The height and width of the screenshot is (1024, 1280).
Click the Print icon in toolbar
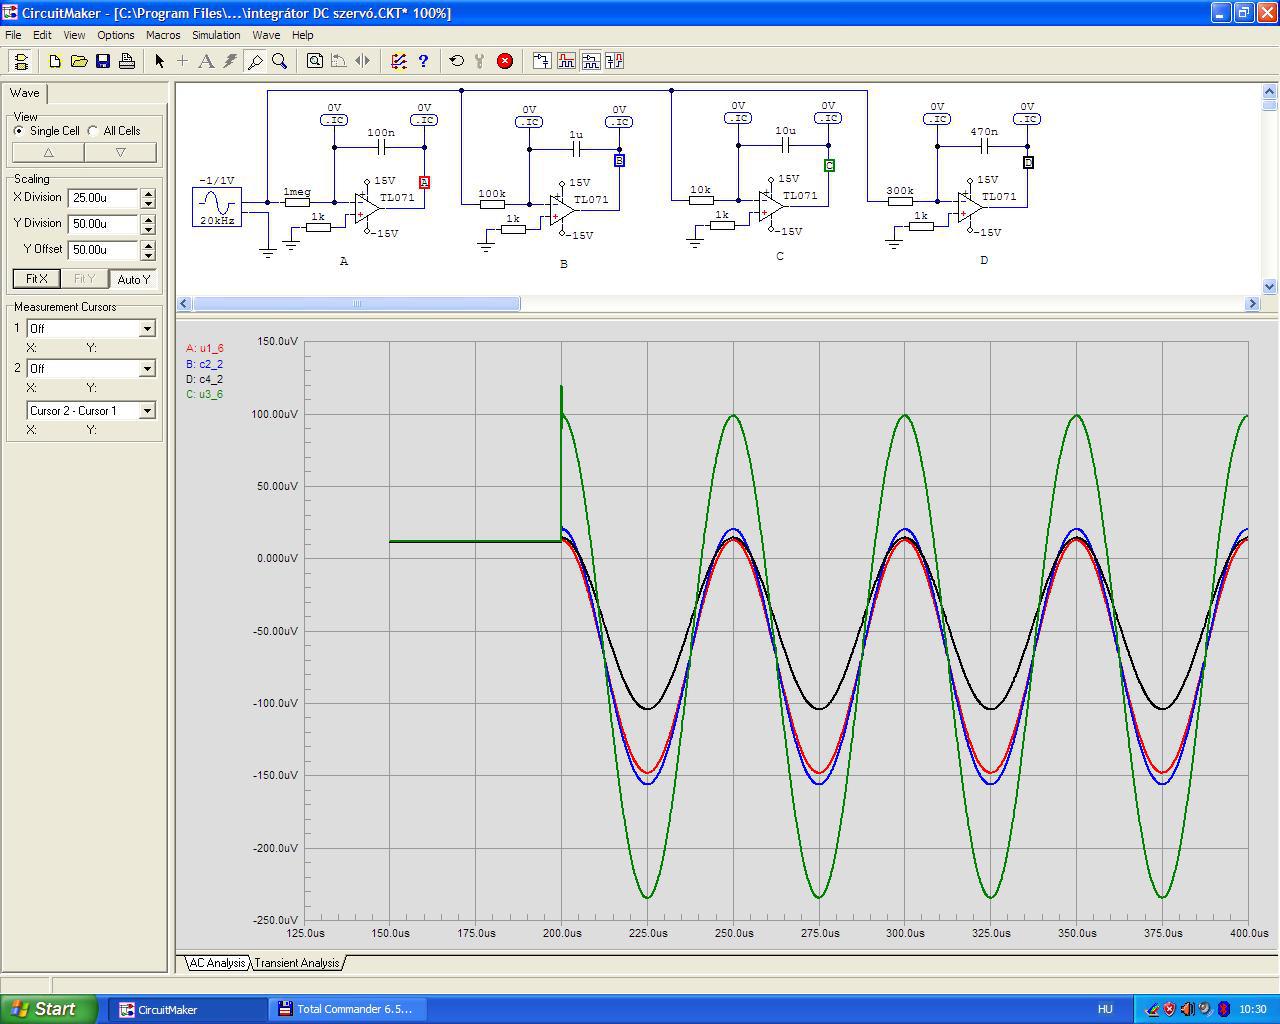tap(127, 61)
